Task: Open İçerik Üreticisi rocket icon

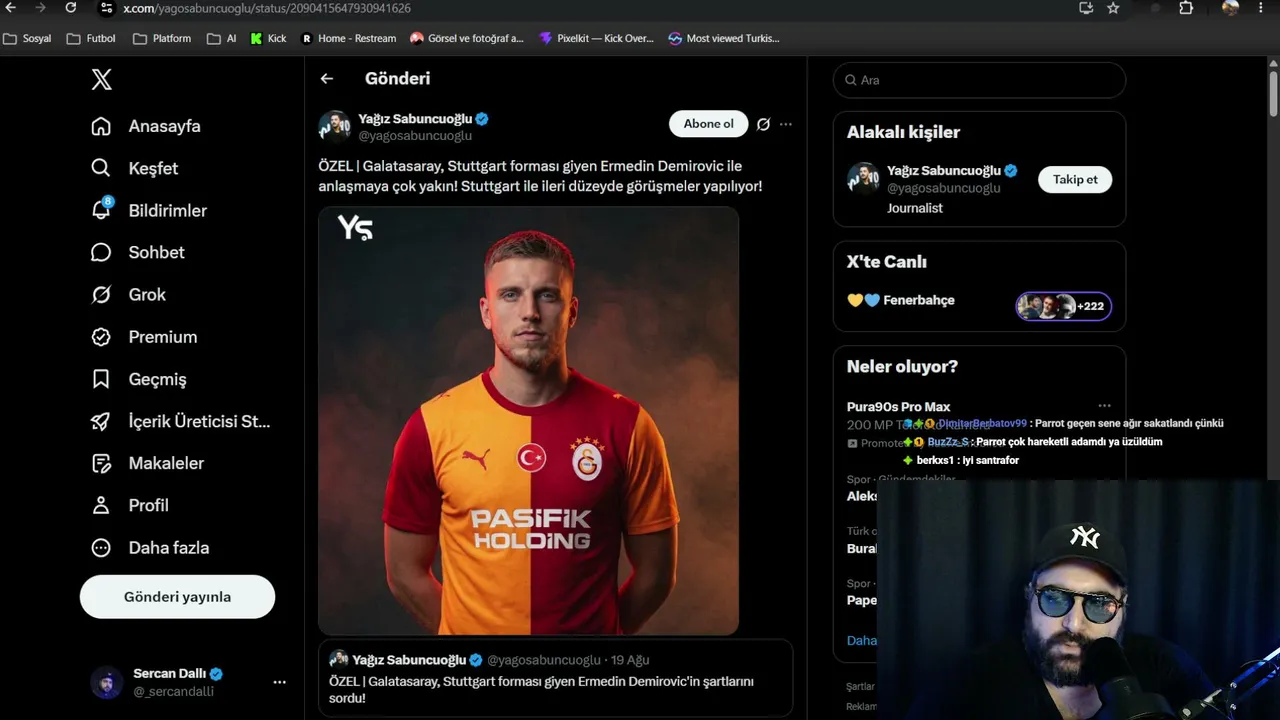Action: pyautogui.click(x=101, y=421)
